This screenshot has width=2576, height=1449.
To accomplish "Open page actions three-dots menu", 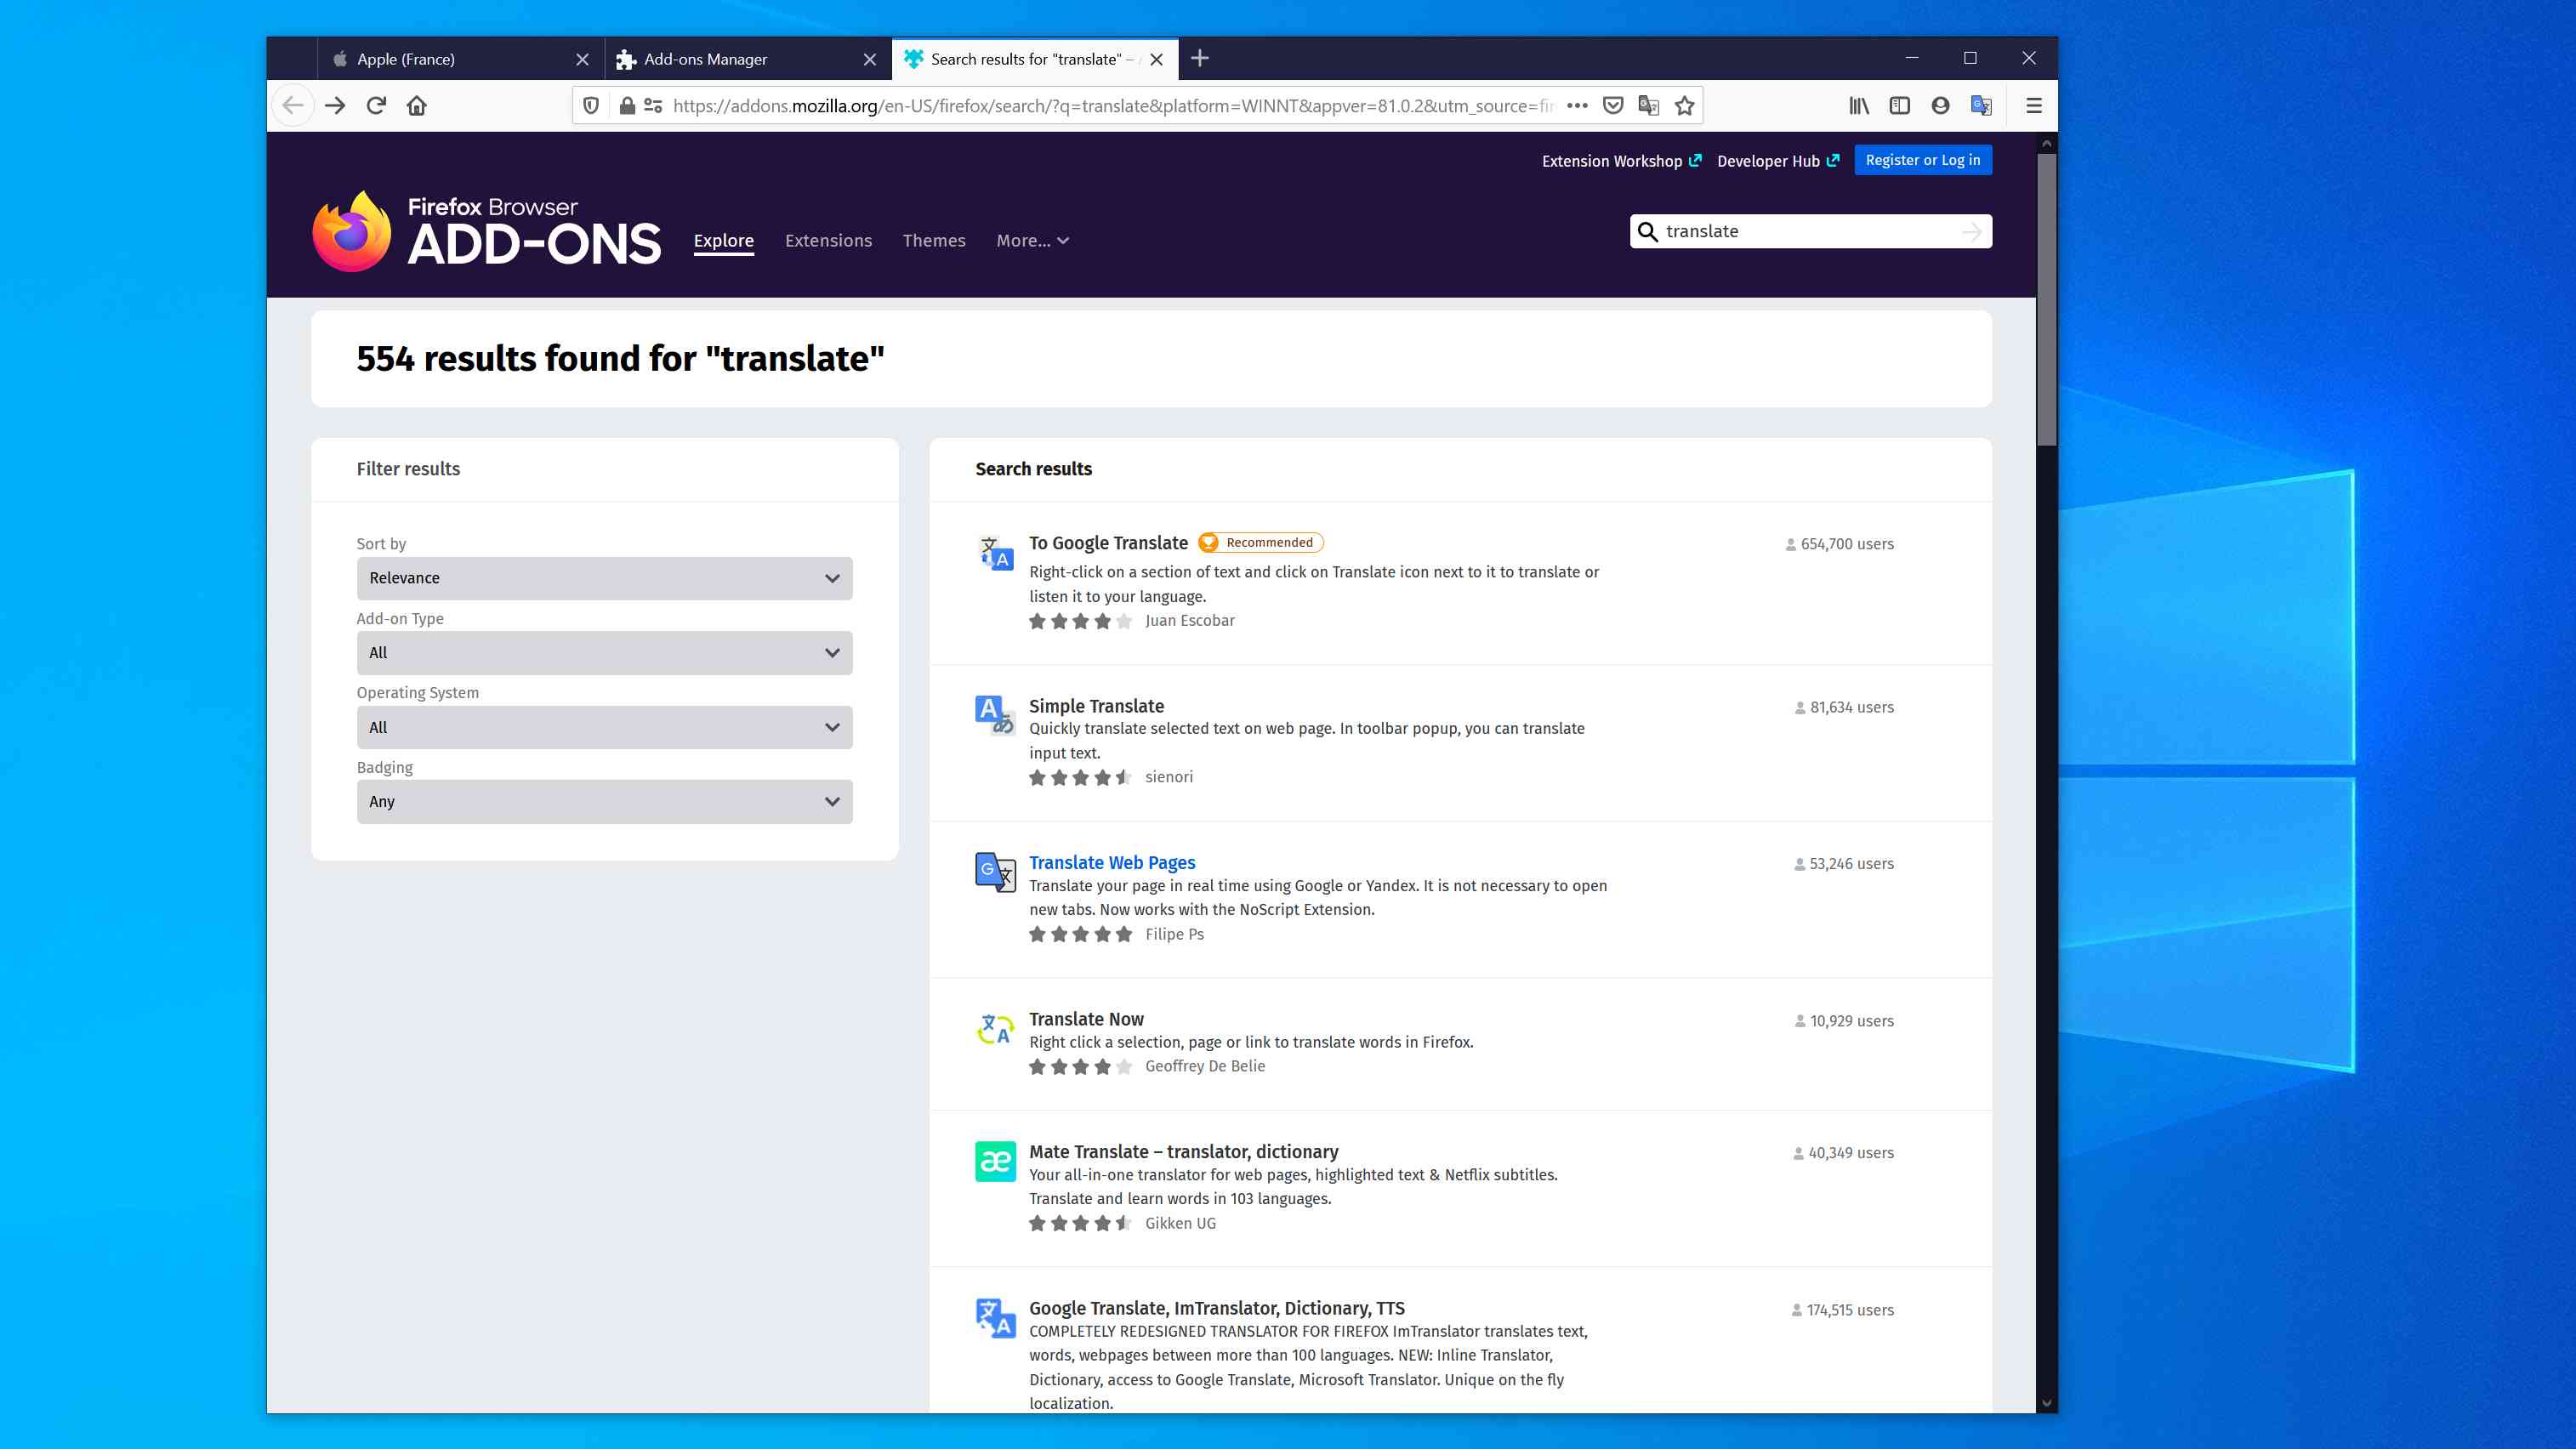I will click(1577, 106).
